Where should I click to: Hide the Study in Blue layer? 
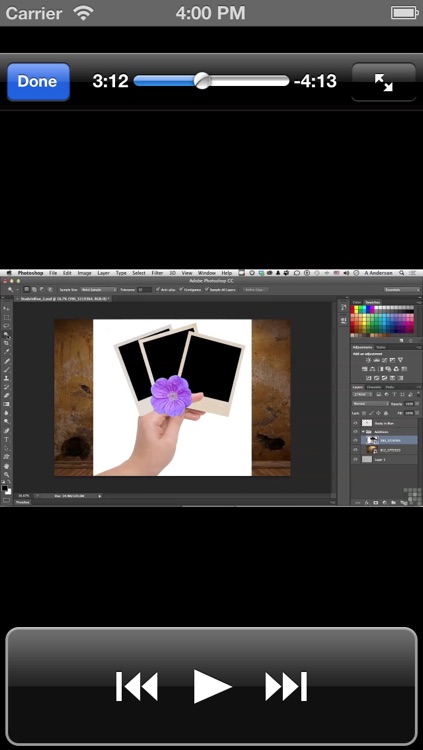click(355, 423)
